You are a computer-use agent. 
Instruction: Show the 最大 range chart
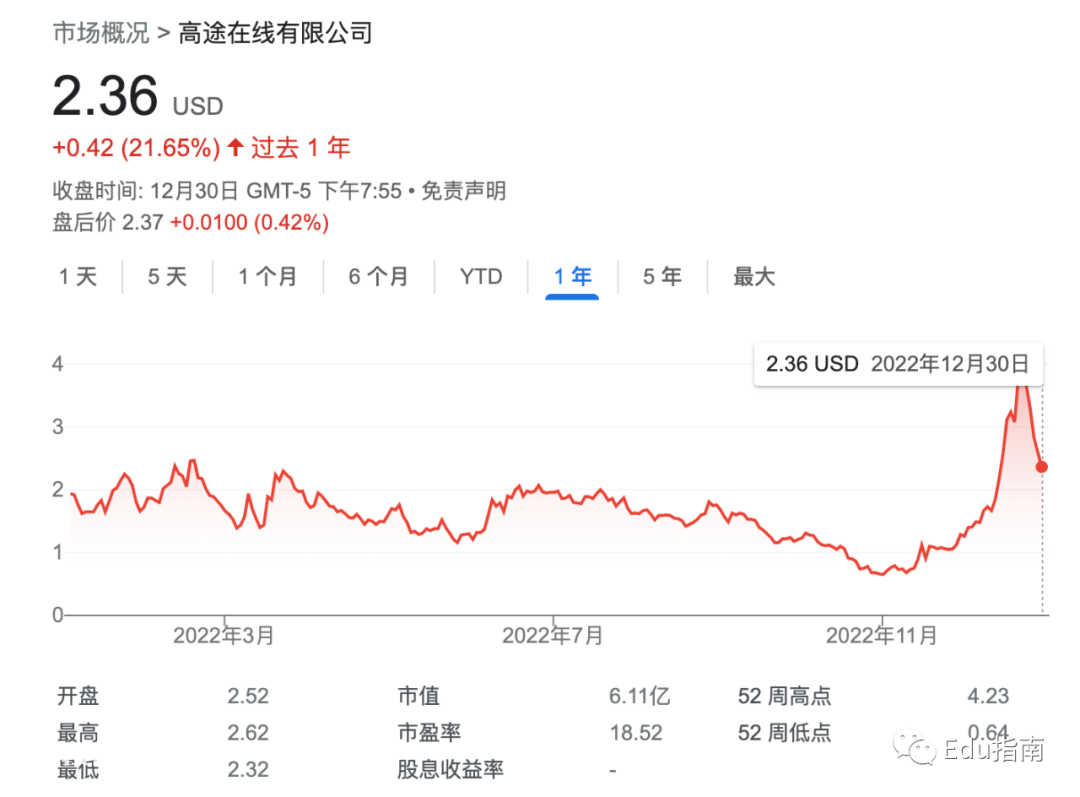(x=754, y=277)
